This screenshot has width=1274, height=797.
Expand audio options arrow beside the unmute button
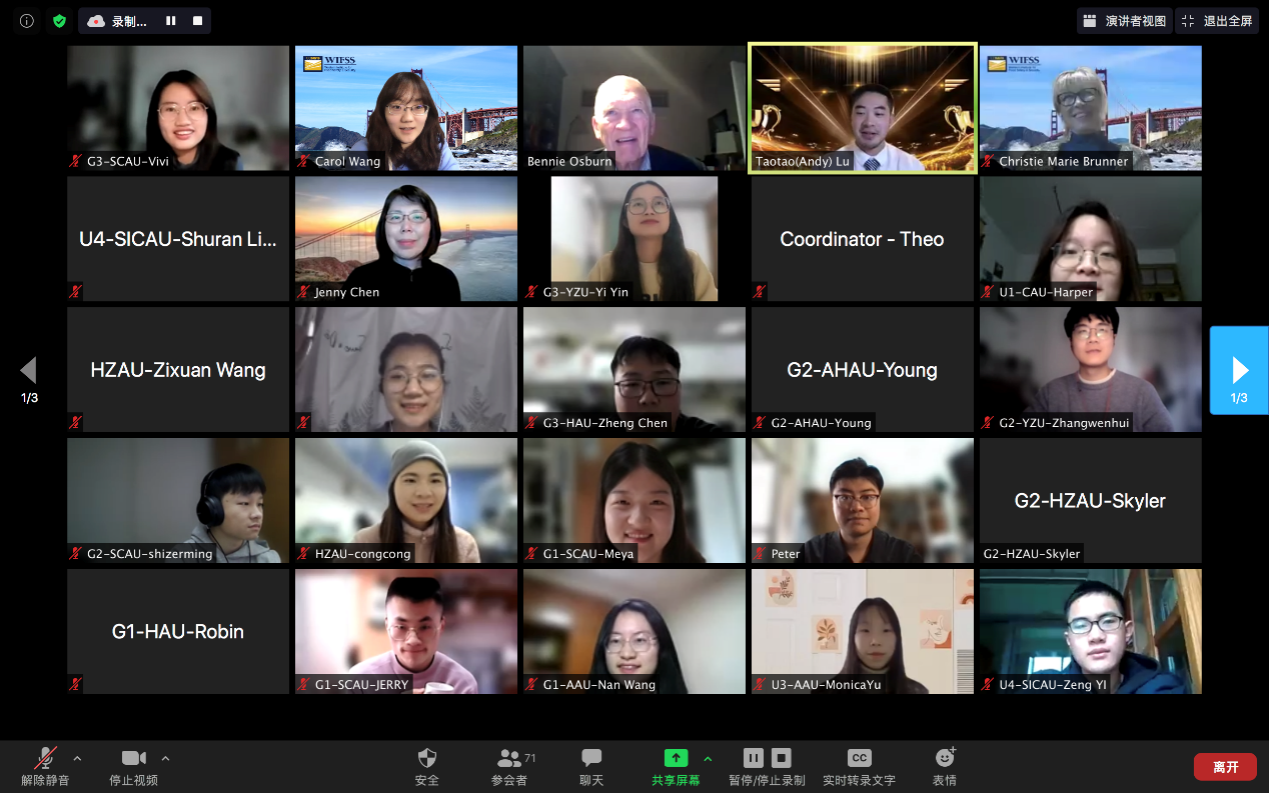(x=78, y=758)
